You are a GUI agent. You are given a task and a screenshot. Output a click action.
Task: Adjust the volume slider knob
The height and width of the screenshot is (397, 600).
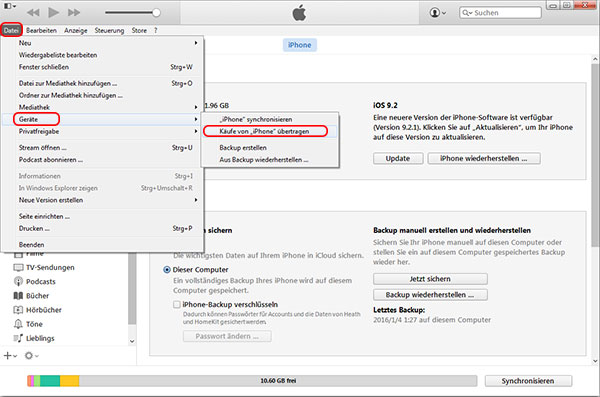[156, 13]
